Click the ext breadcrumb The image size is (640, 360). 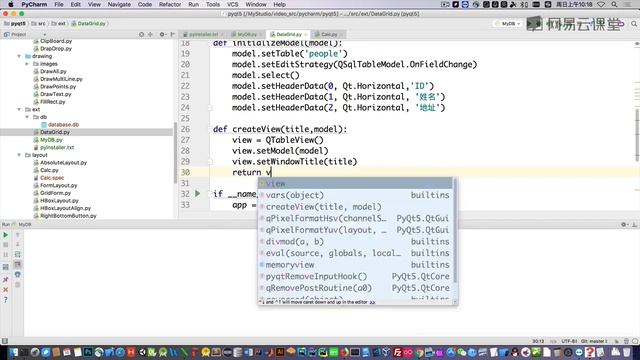coord(59,24)
